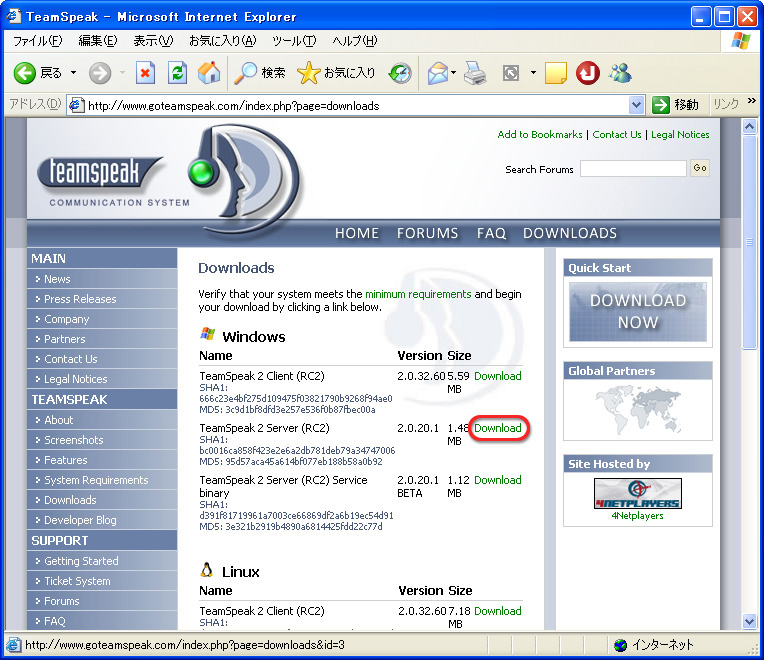Click the Linux penguin icon
This screenshot has height=660, width=764.
coord(207,570)
